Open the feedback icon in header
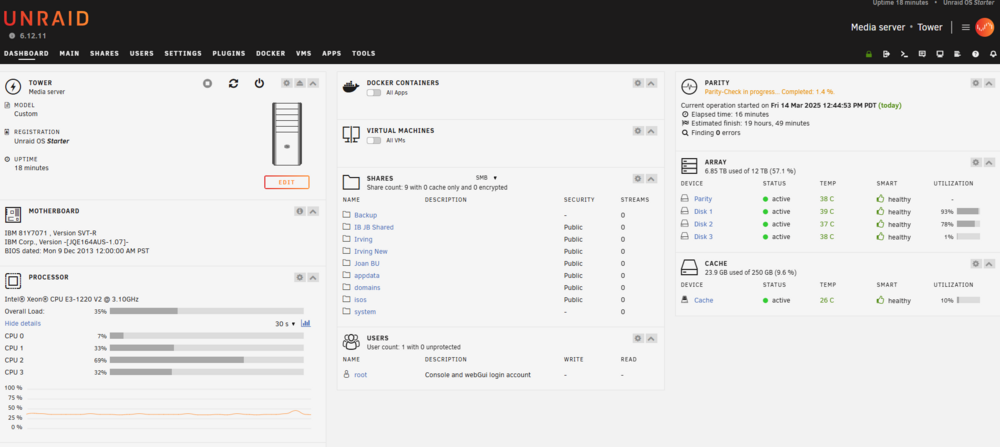Screen dimensions: 1000x447 pos(922,54)
